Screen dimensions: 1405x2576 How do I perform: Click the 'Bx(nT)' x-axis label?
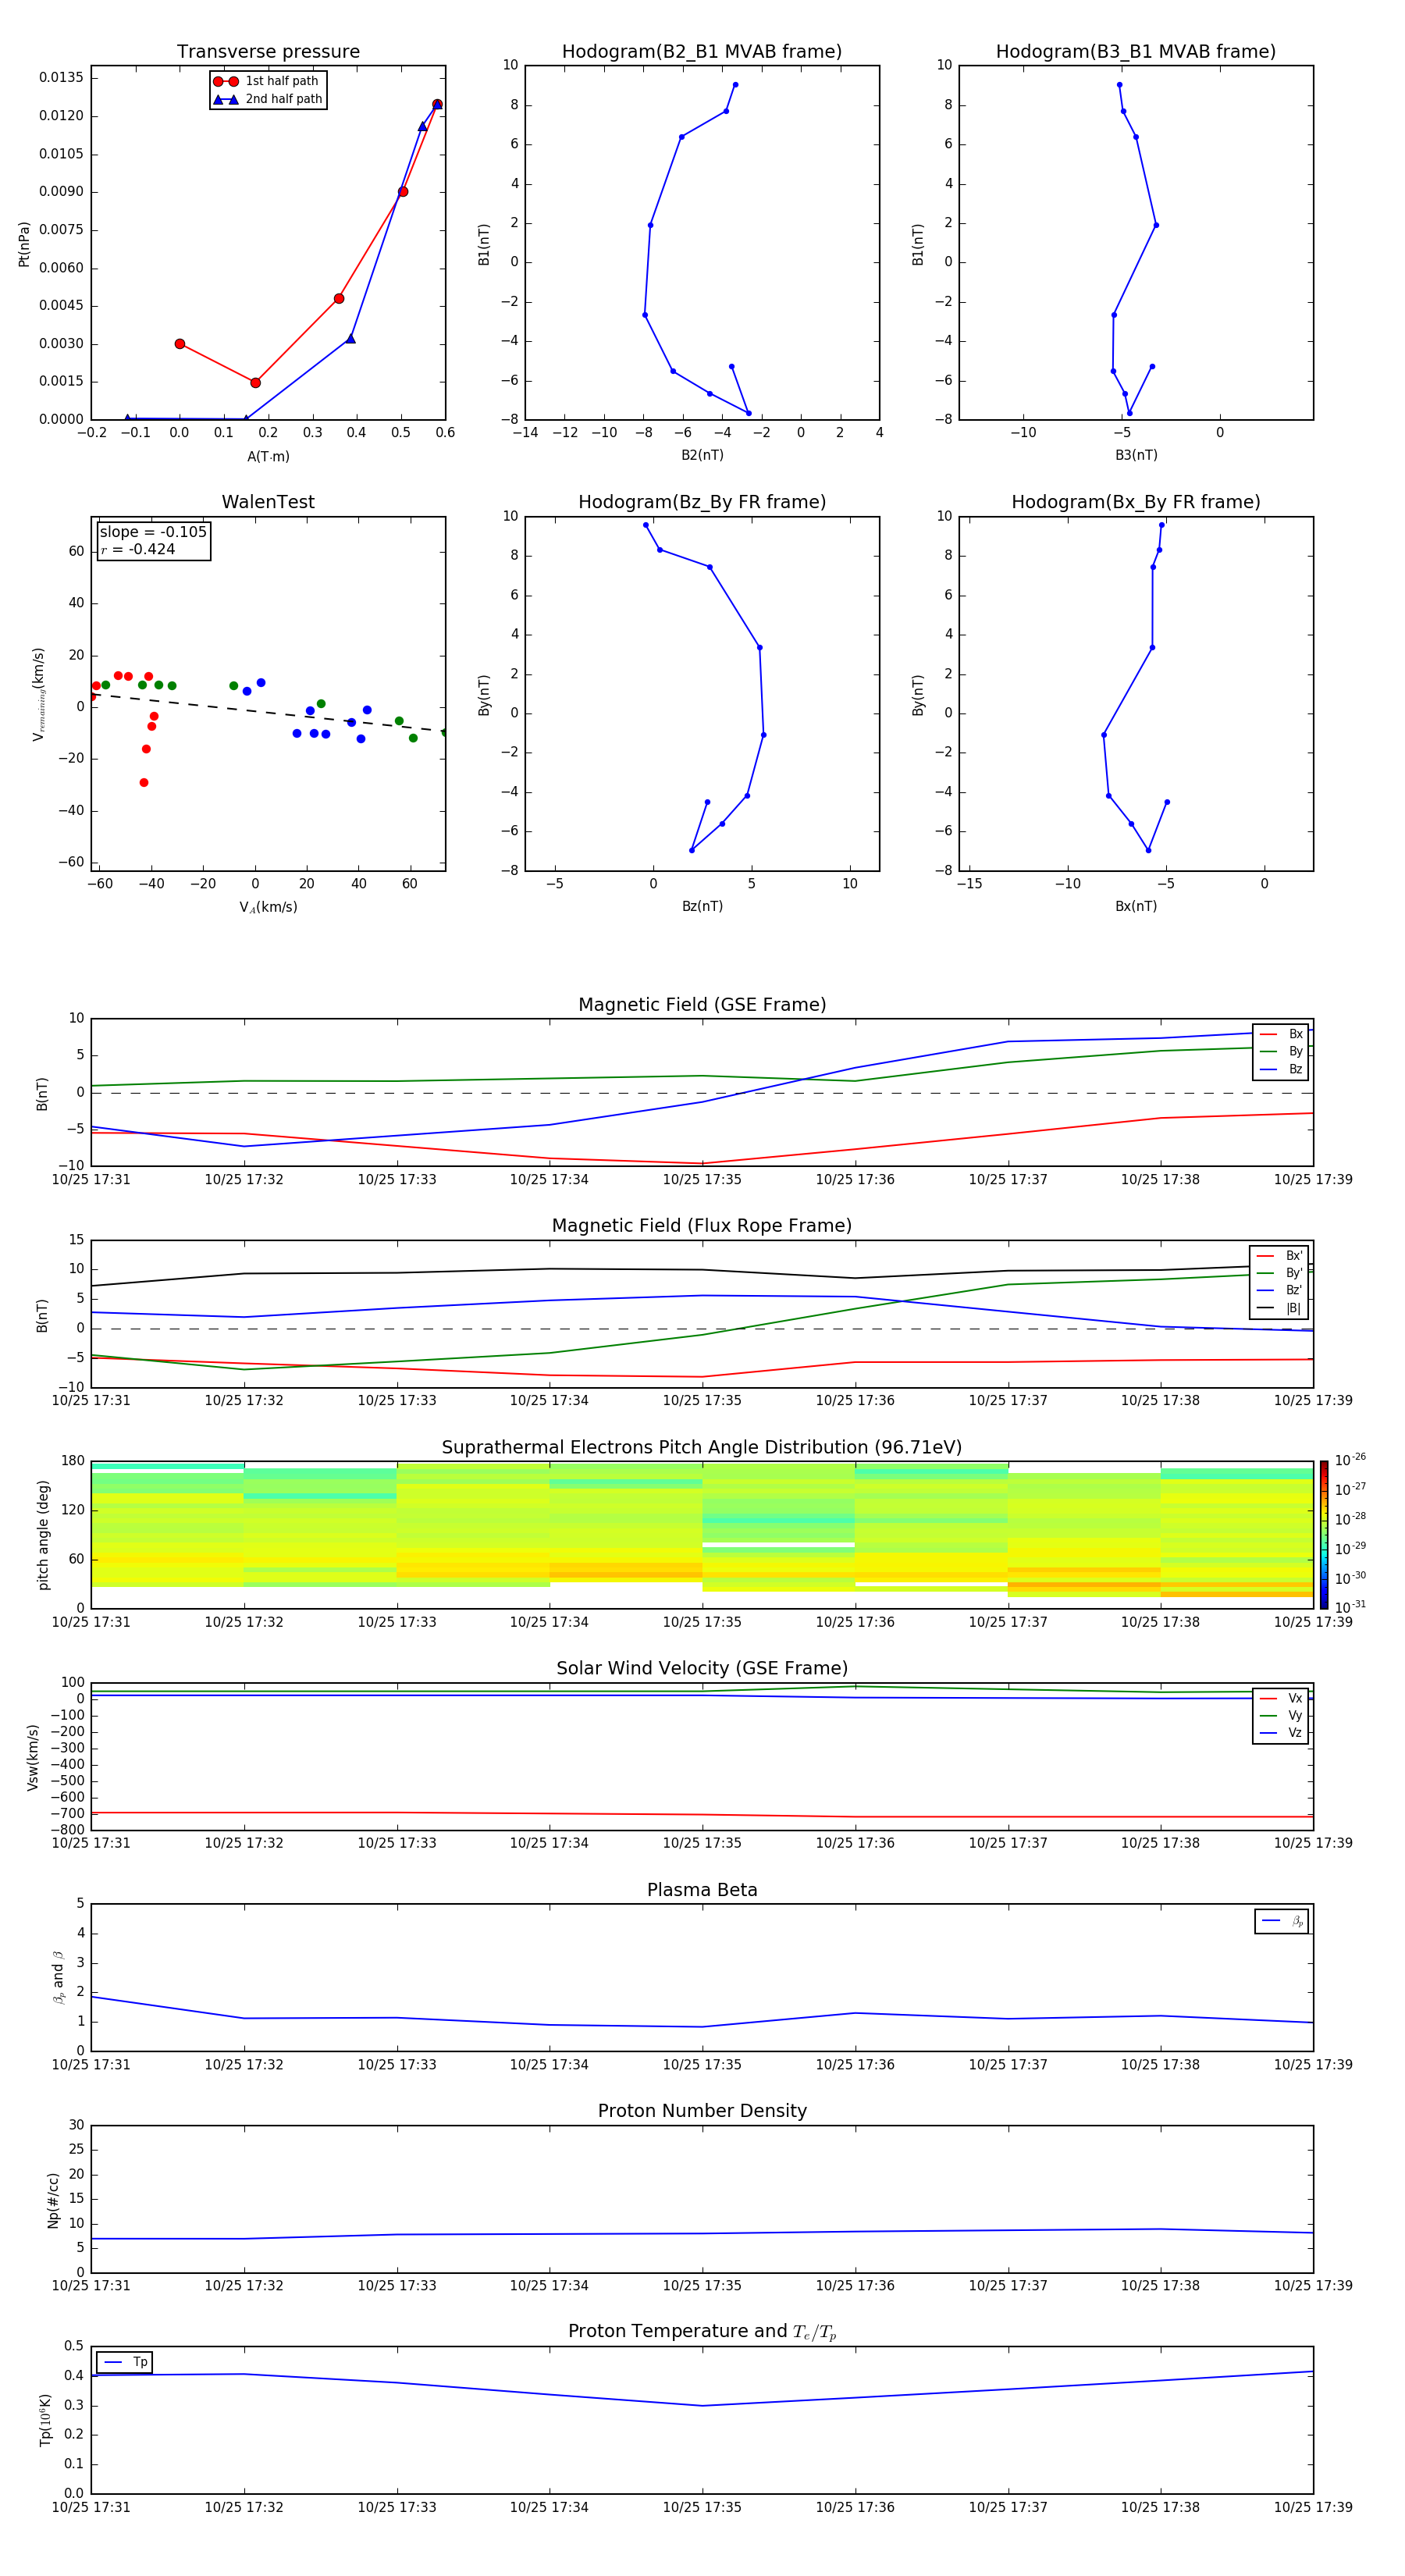pos(1136,906)
